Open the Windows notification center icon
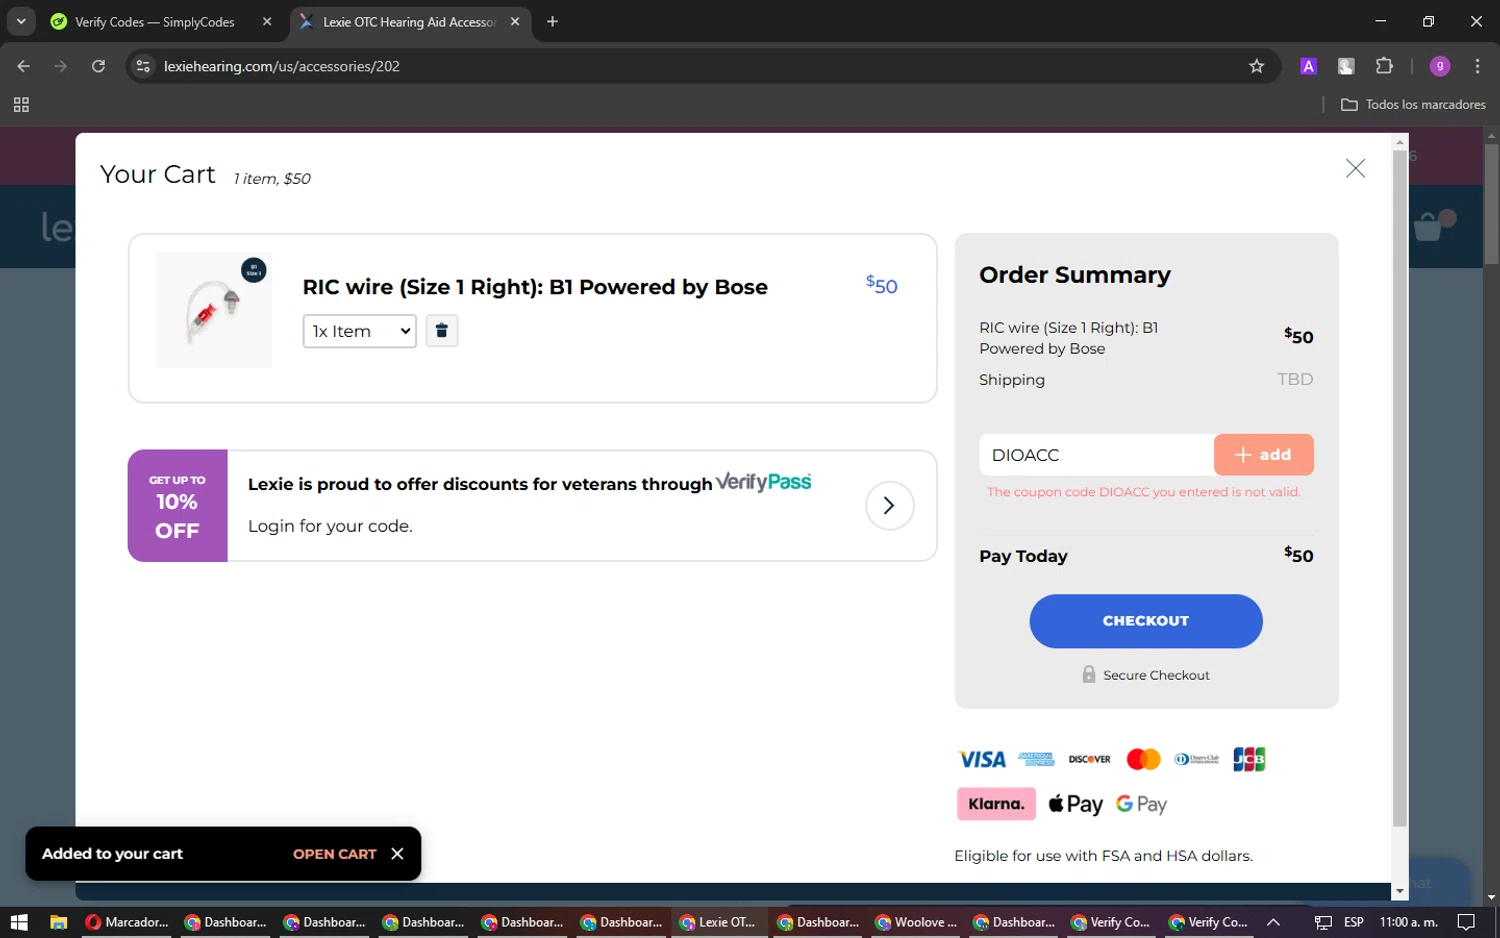The height and width of the screenshot is (938, 1500). pyautogui.click(x=1466, y=922)
